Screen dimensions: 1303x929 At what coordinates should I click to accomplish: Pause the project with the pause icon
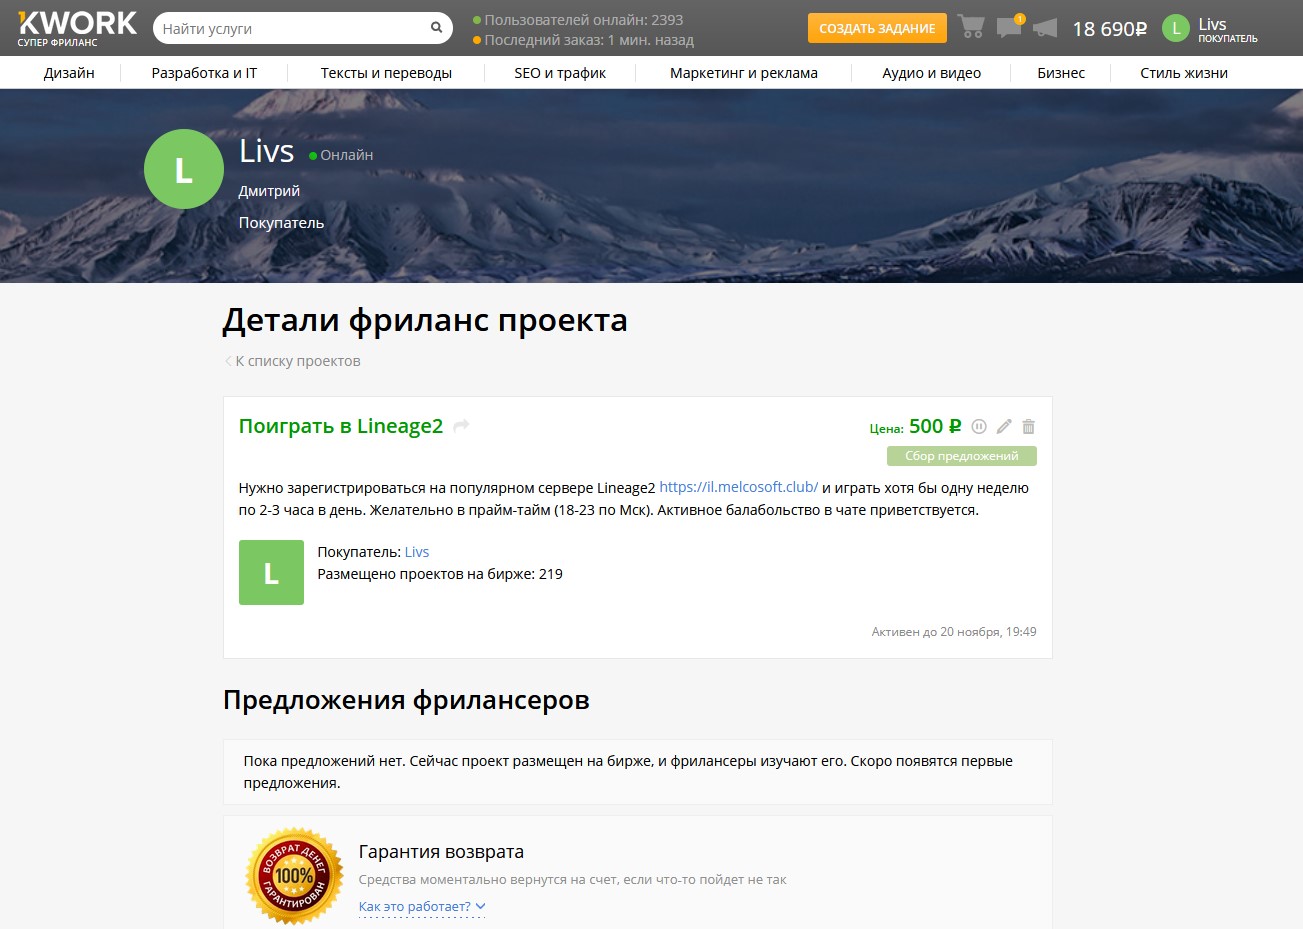pos(979,426)
